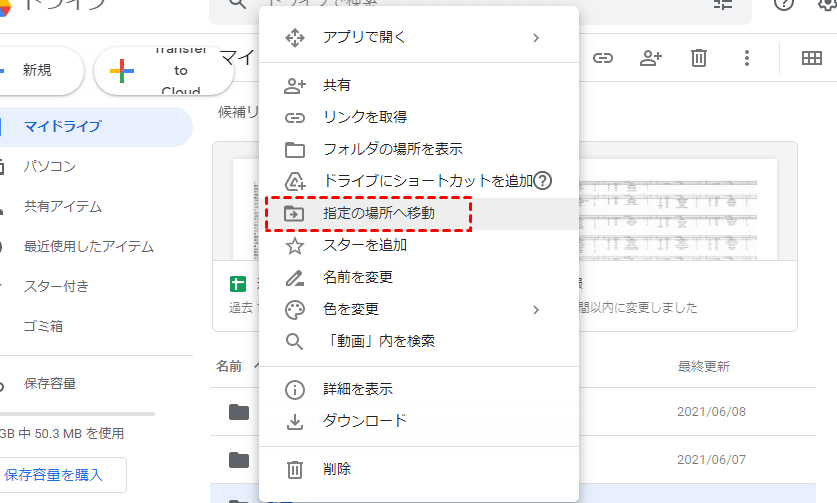The image size is (837, 503).
Task: Click the pencil icon beside 名前を変更
Action: pyautogui.click(x=295, y=278)
